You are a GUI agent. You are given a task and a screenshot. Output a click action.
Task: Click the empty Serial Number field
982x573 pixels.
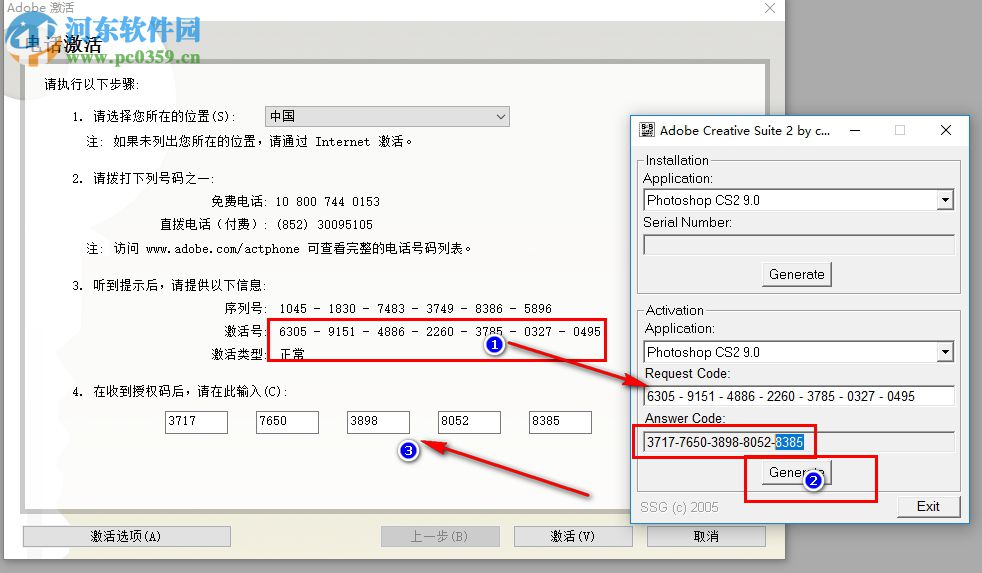click(799, 245)
